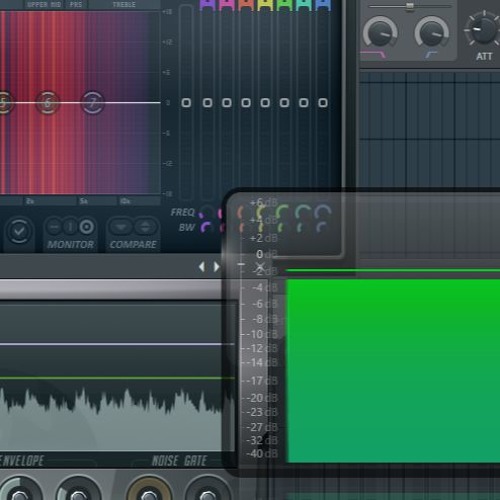Click the blue band gain slider handle

click(323, 103)
